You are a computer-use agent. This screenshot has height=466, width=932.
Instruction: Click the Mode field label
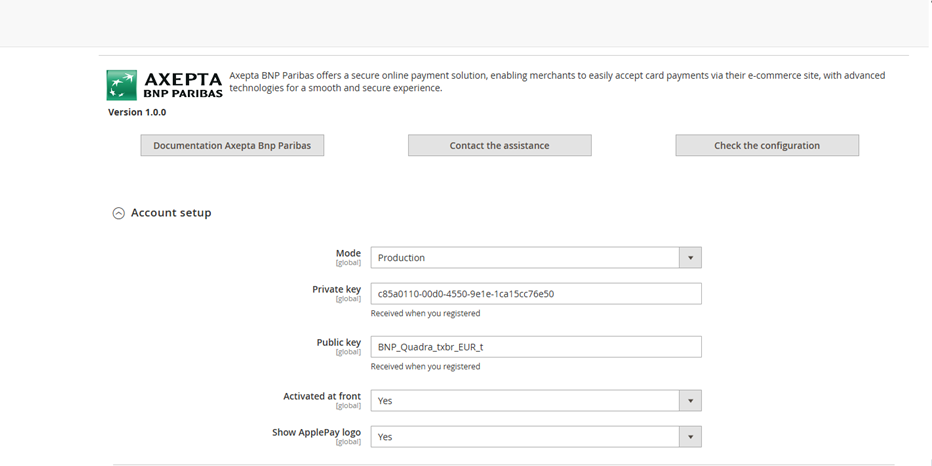348,254
